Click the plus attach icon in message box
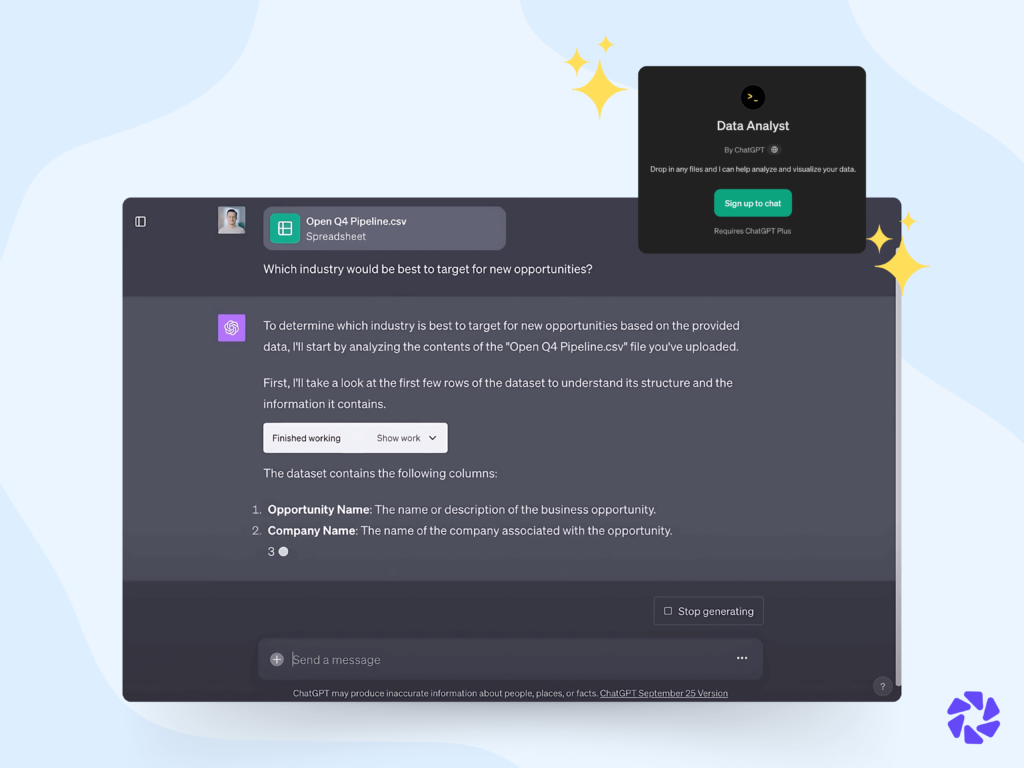Viewport: 1024px width, 768px height. pos(277,659)
